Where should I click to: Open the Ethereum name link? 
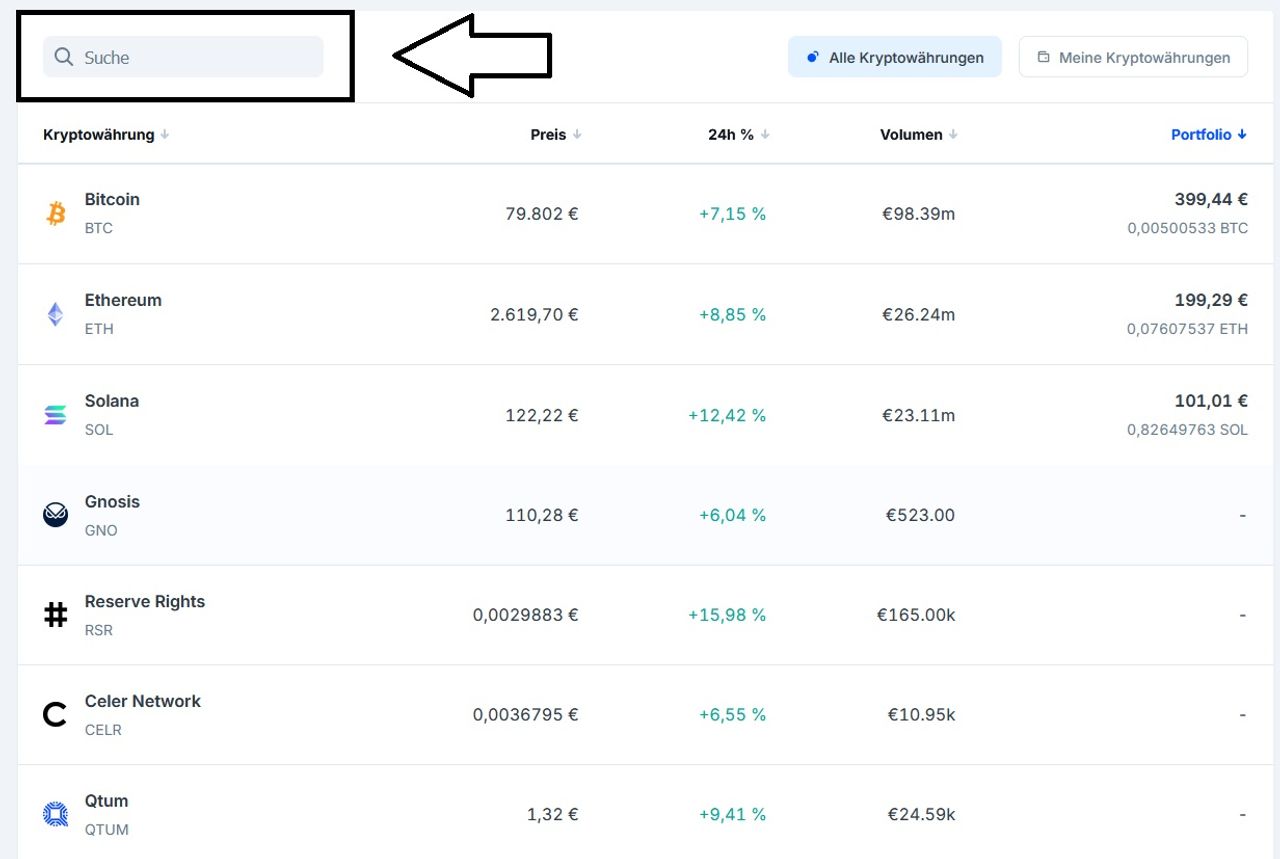[123, 300]
